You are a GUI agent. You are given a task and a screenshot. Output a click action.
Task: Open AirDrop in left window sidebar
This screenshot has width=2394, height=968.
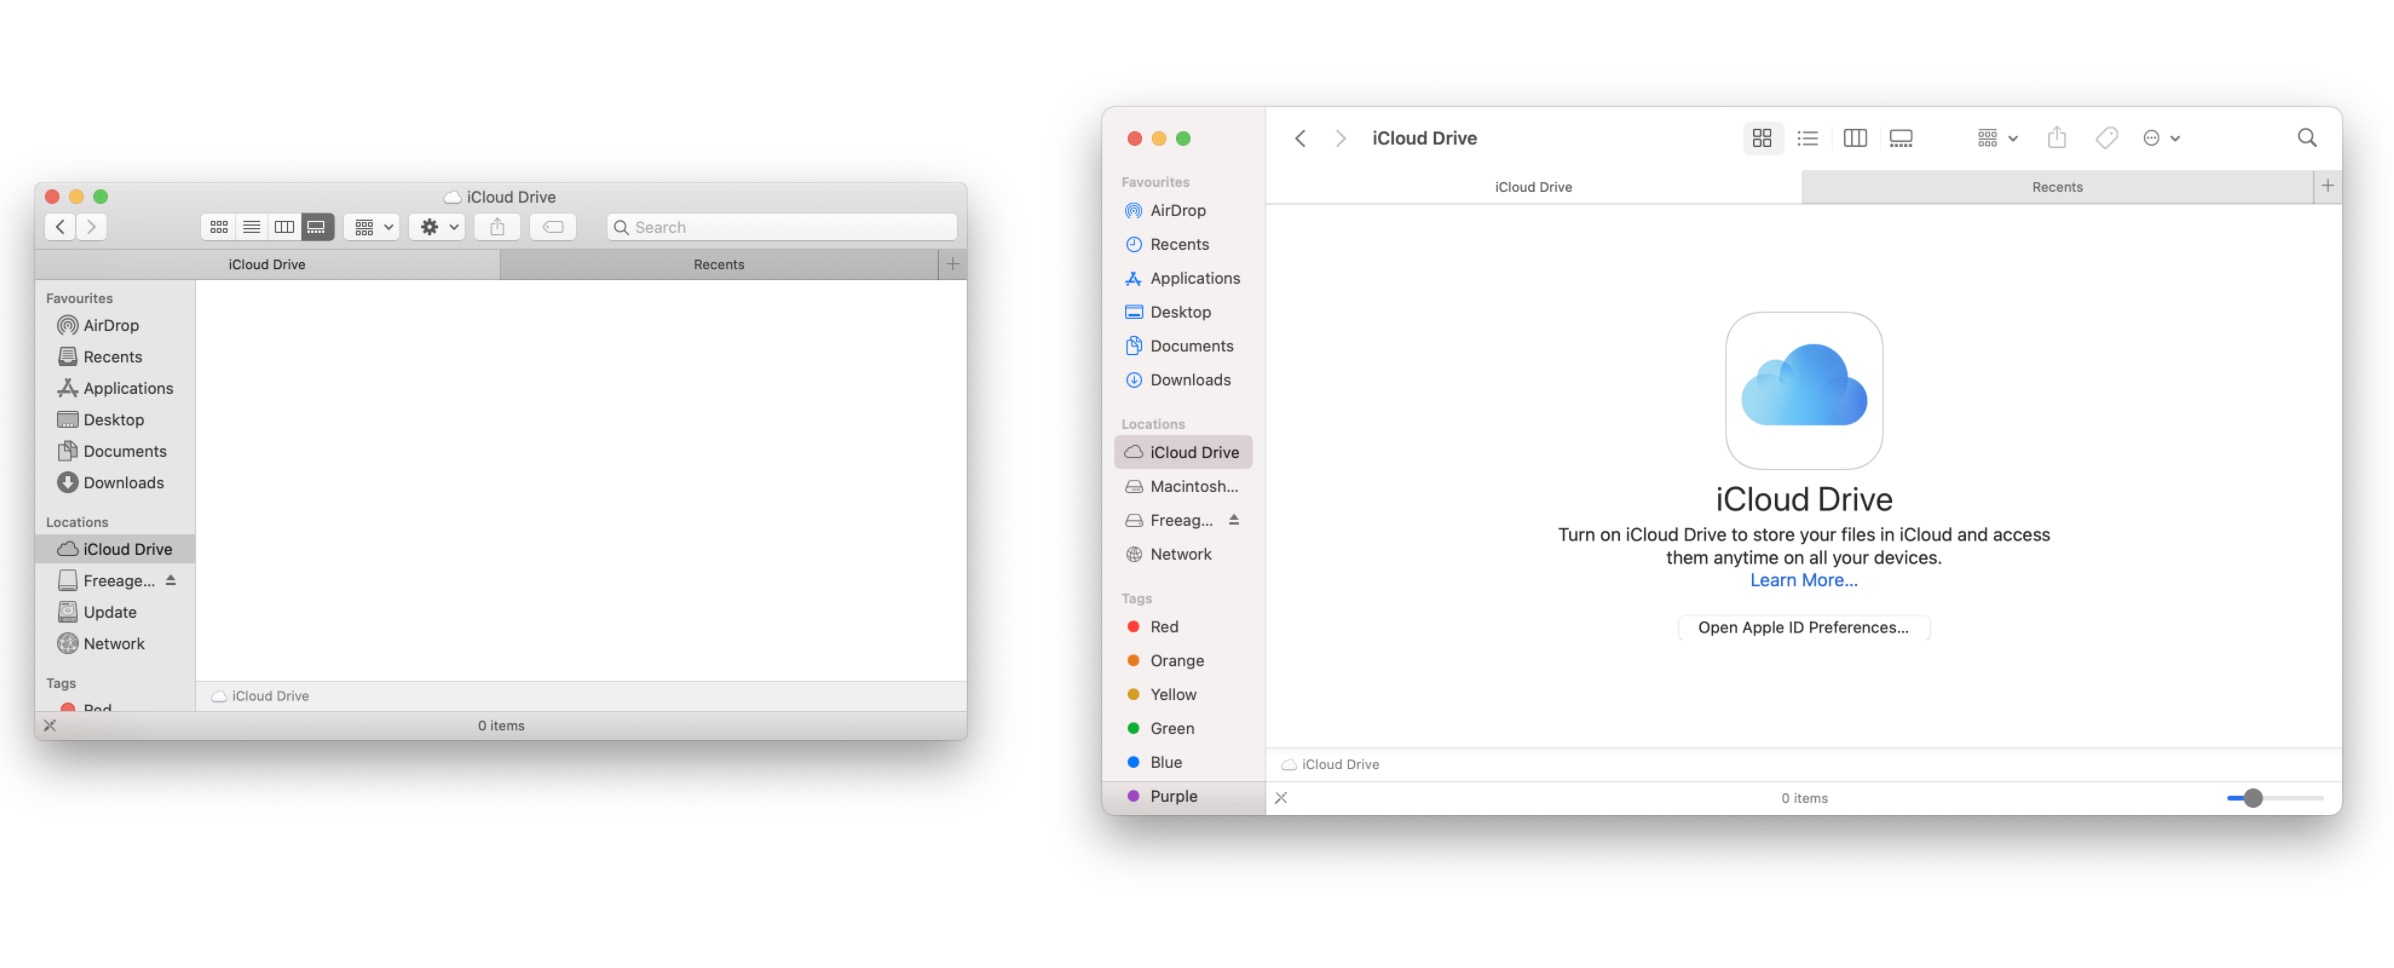111,325
